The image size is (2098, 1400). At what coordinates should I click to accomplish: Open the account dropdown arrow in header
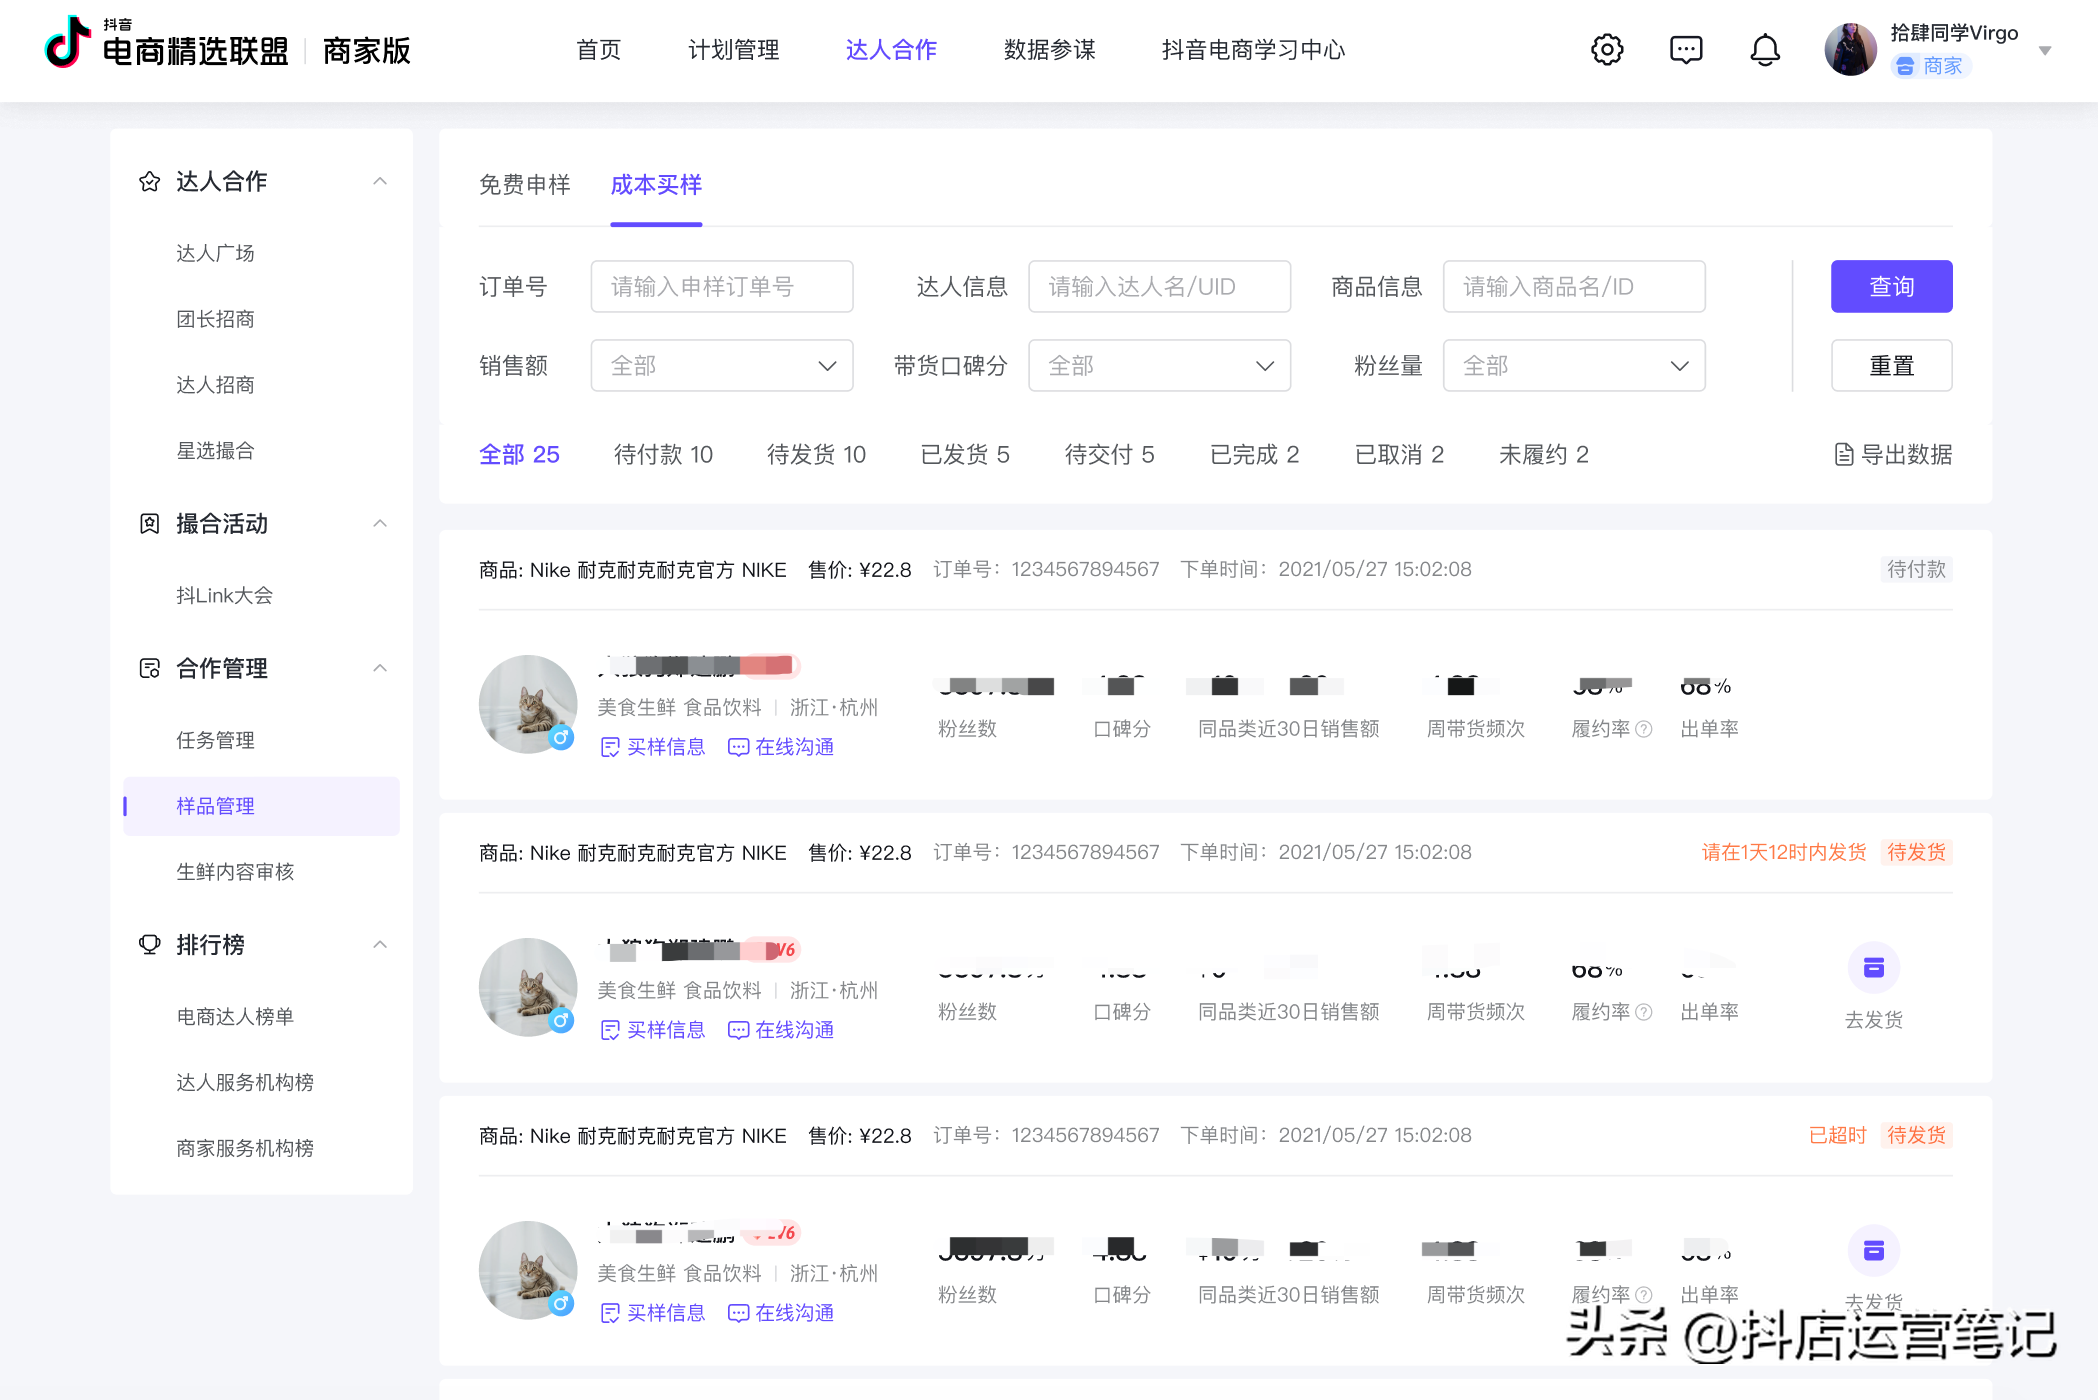[2045, 50]
